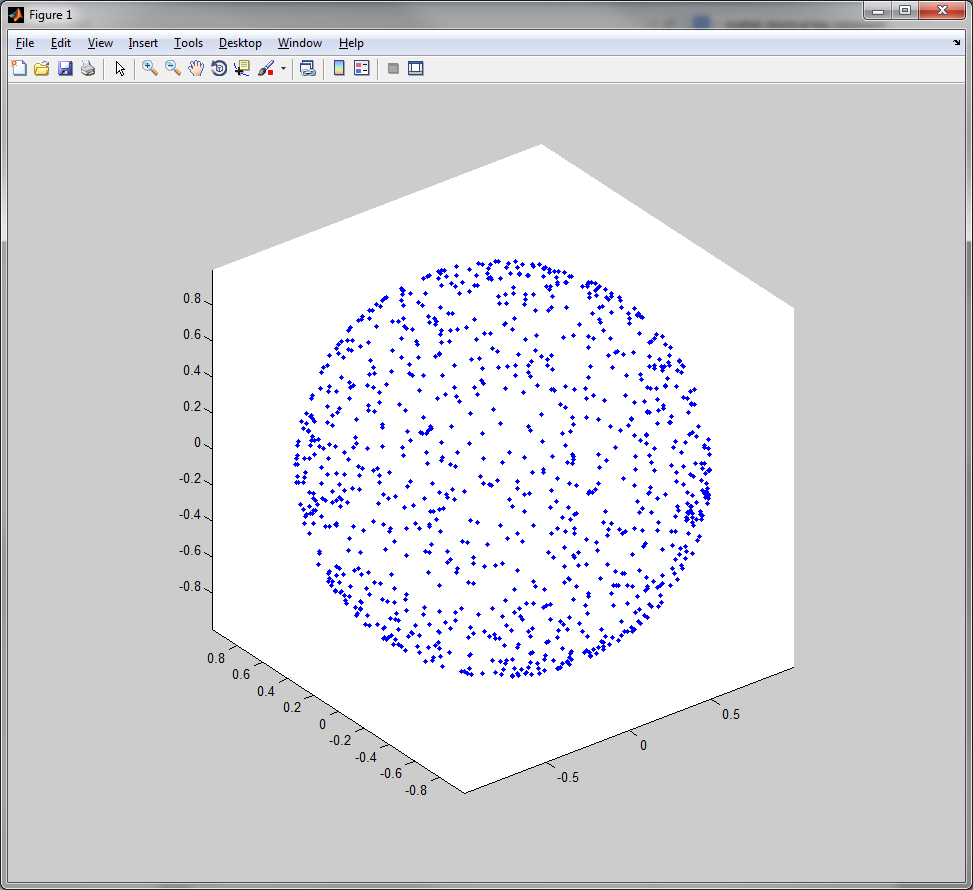Screen dimensions: 973x890
Task: Activate the Zoom In magnifier tool
Action: click(x=150, y=68)
